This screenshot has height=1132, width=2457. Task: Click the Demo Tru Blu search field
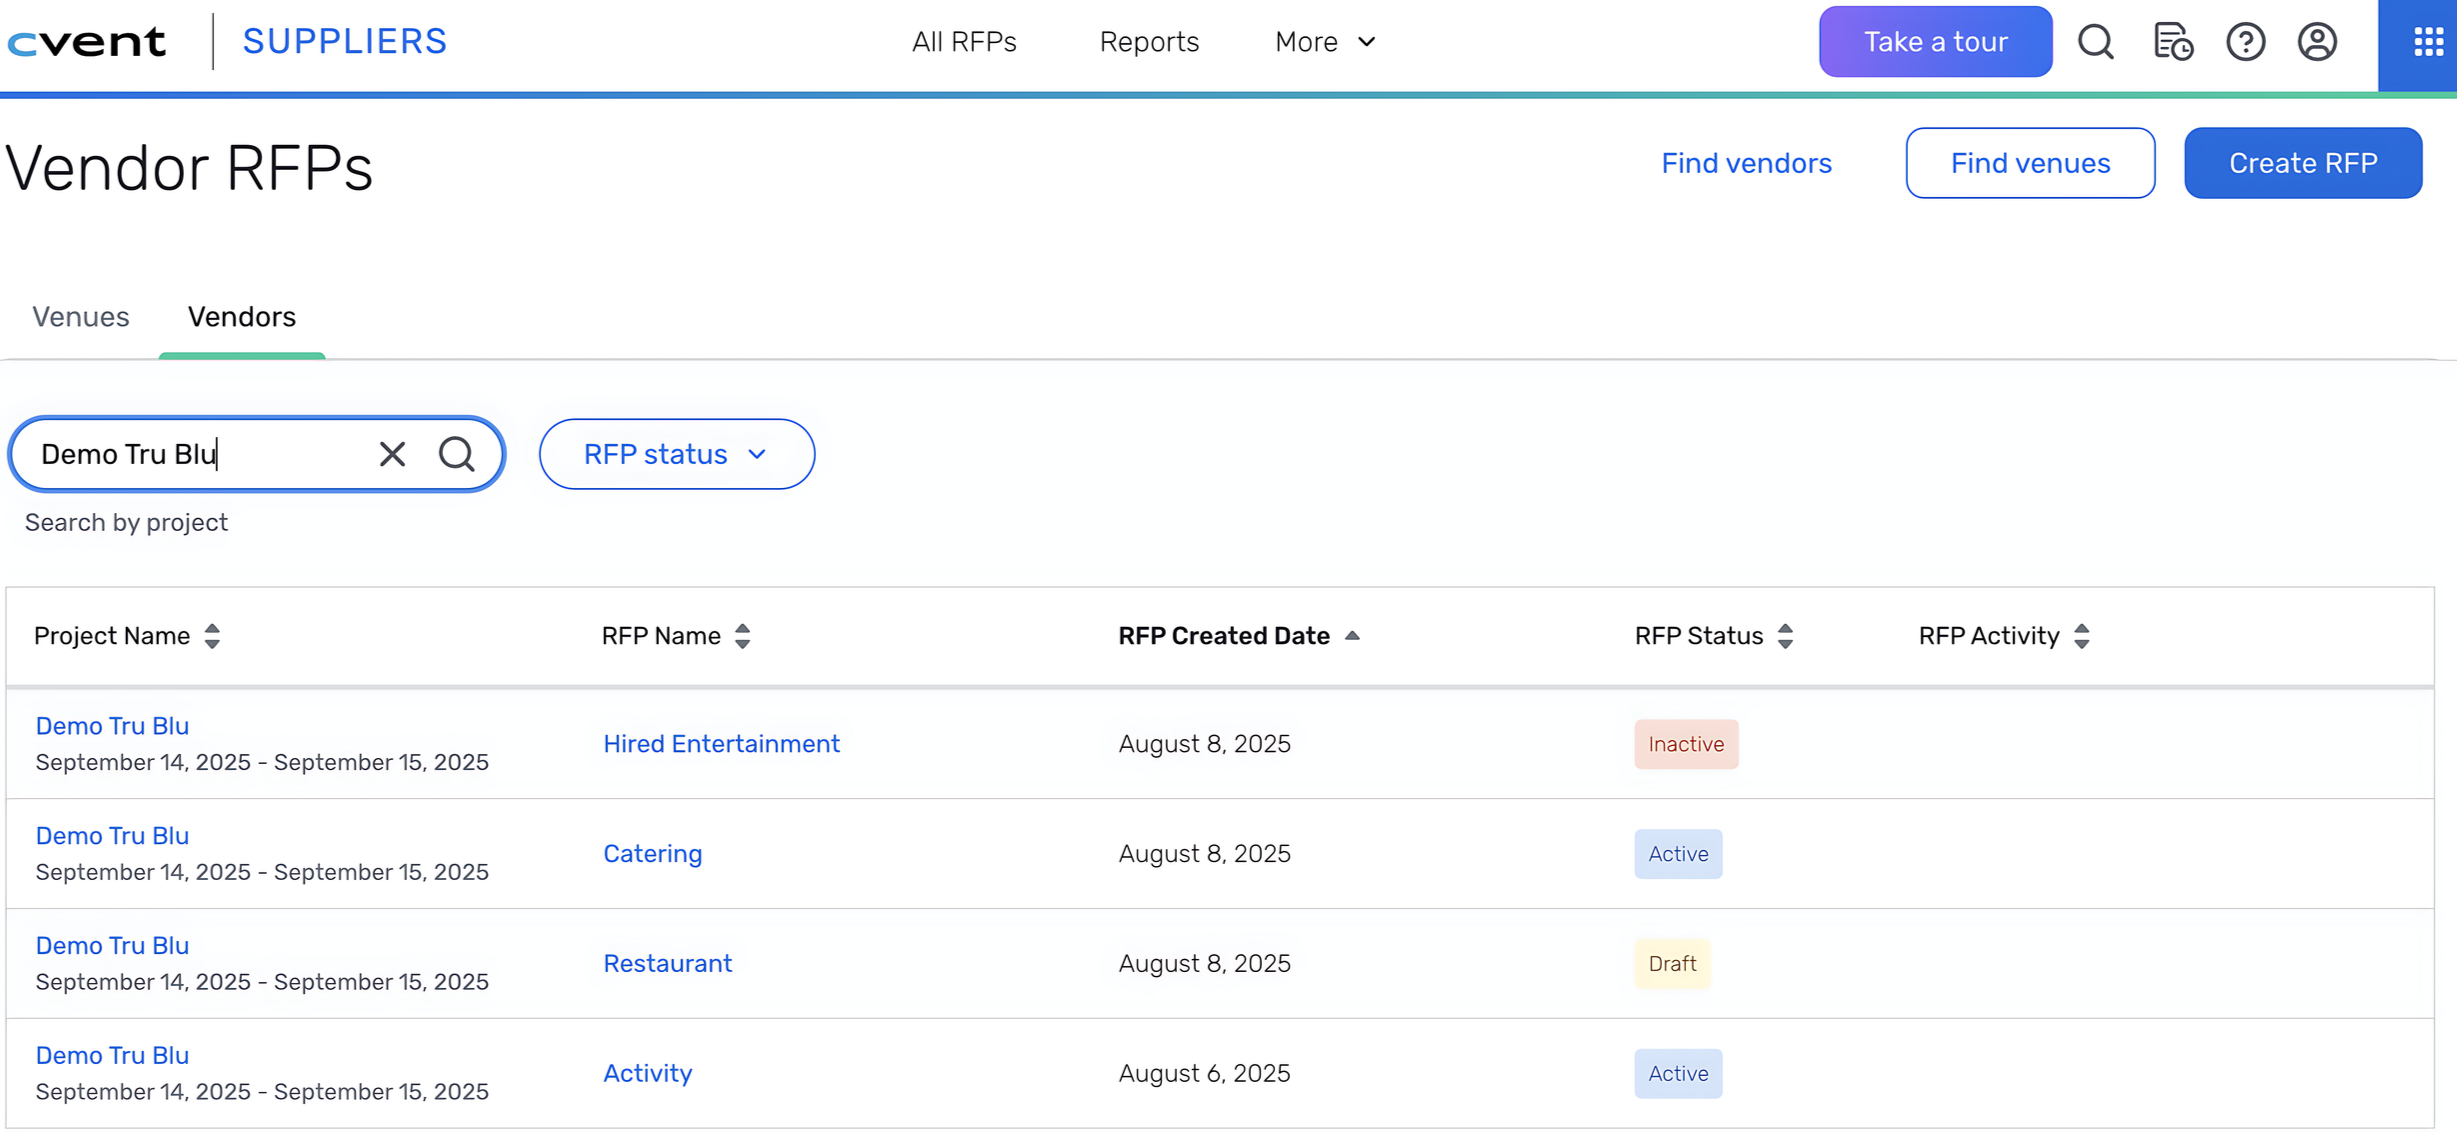tap(200, 454)
